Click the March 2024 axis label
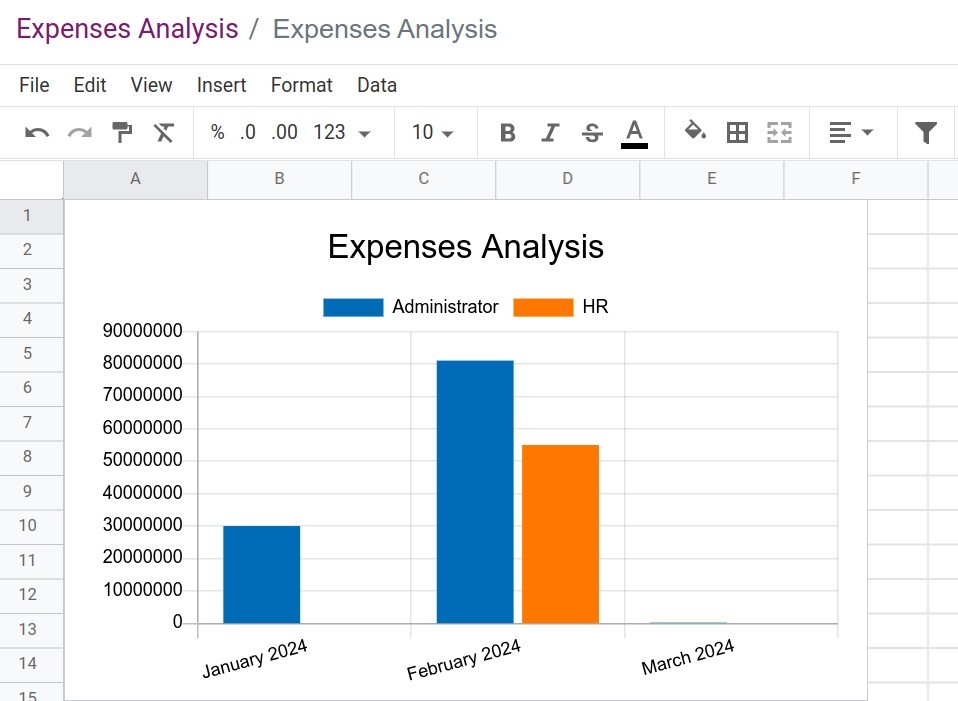Image resolution: width=958 pixels, height=701 pixels. 688,658
